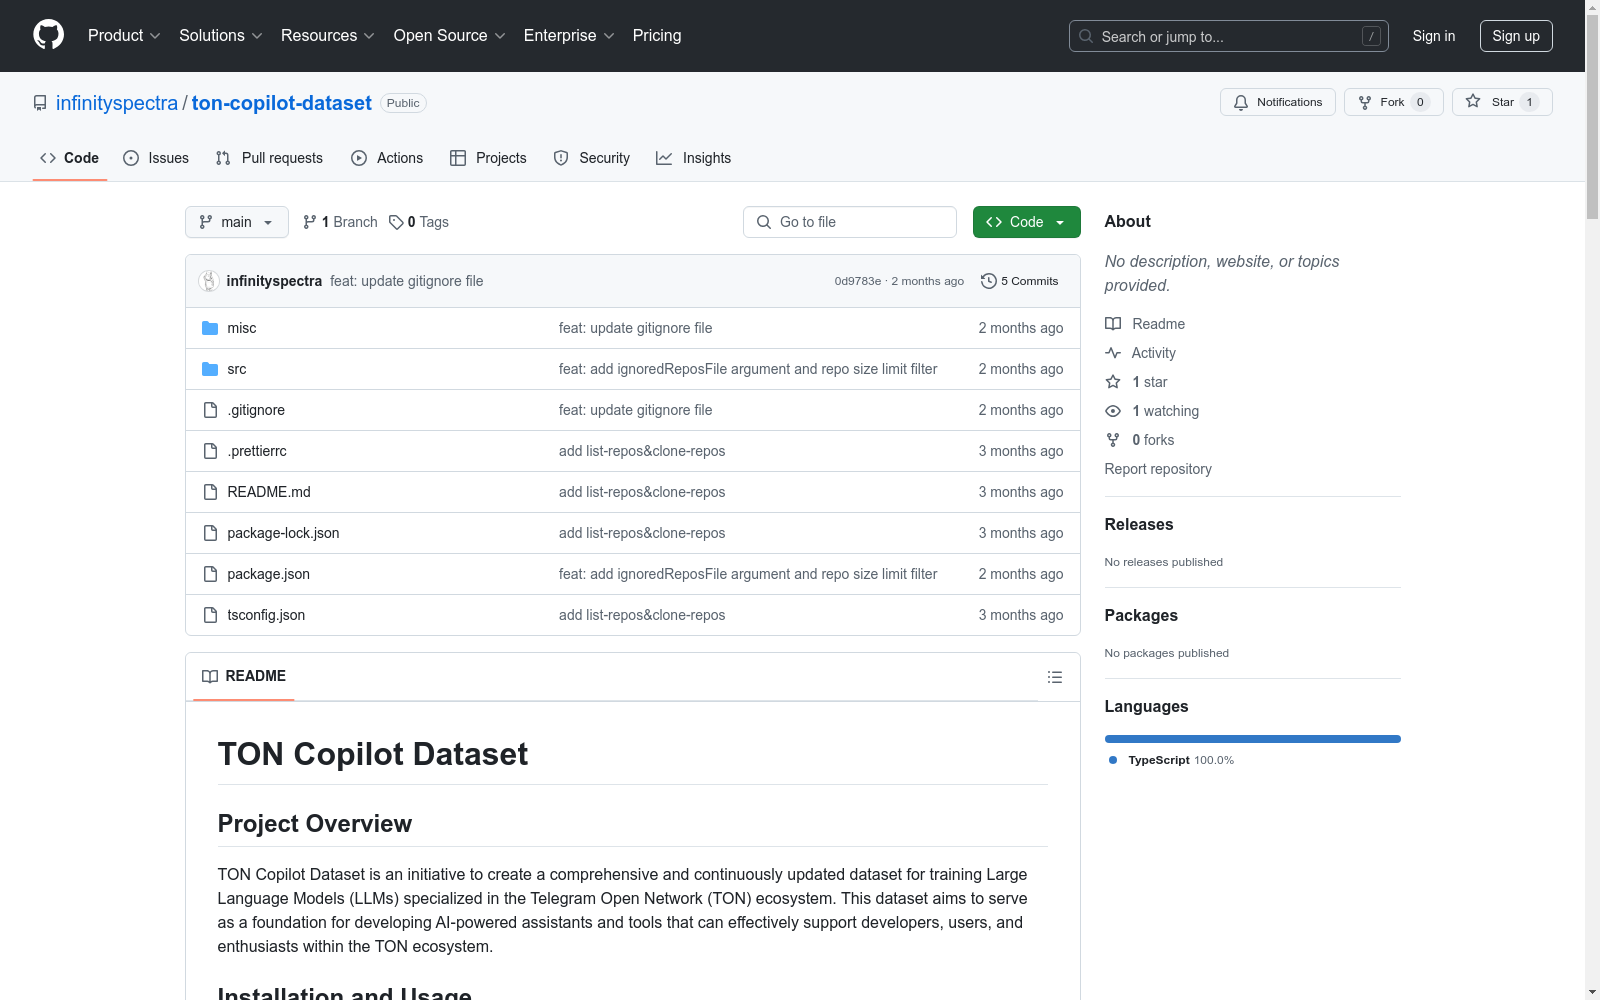Image resolution: width=1600 pixels, height=1000 pixels.
Task: Select the README tab heading
Action: pyautogui.click(x=244, y=676)
